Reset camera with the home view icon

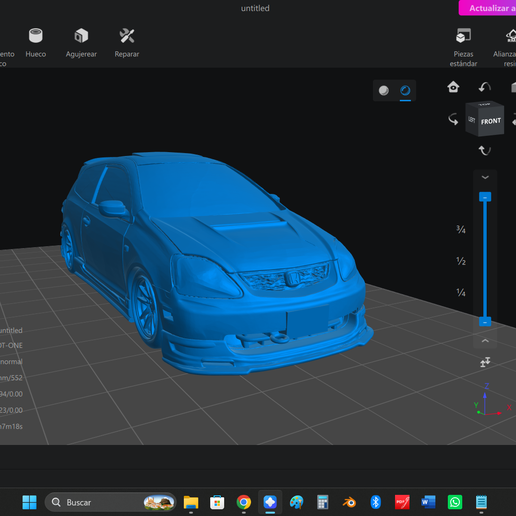pyautogui.click(x=453, y=87)
